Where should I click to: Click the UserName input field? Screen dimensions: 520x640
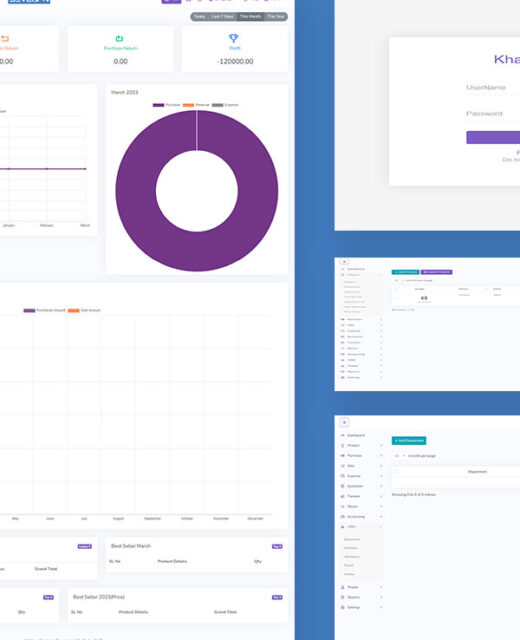pyautogui.click(x=493, y=88)
